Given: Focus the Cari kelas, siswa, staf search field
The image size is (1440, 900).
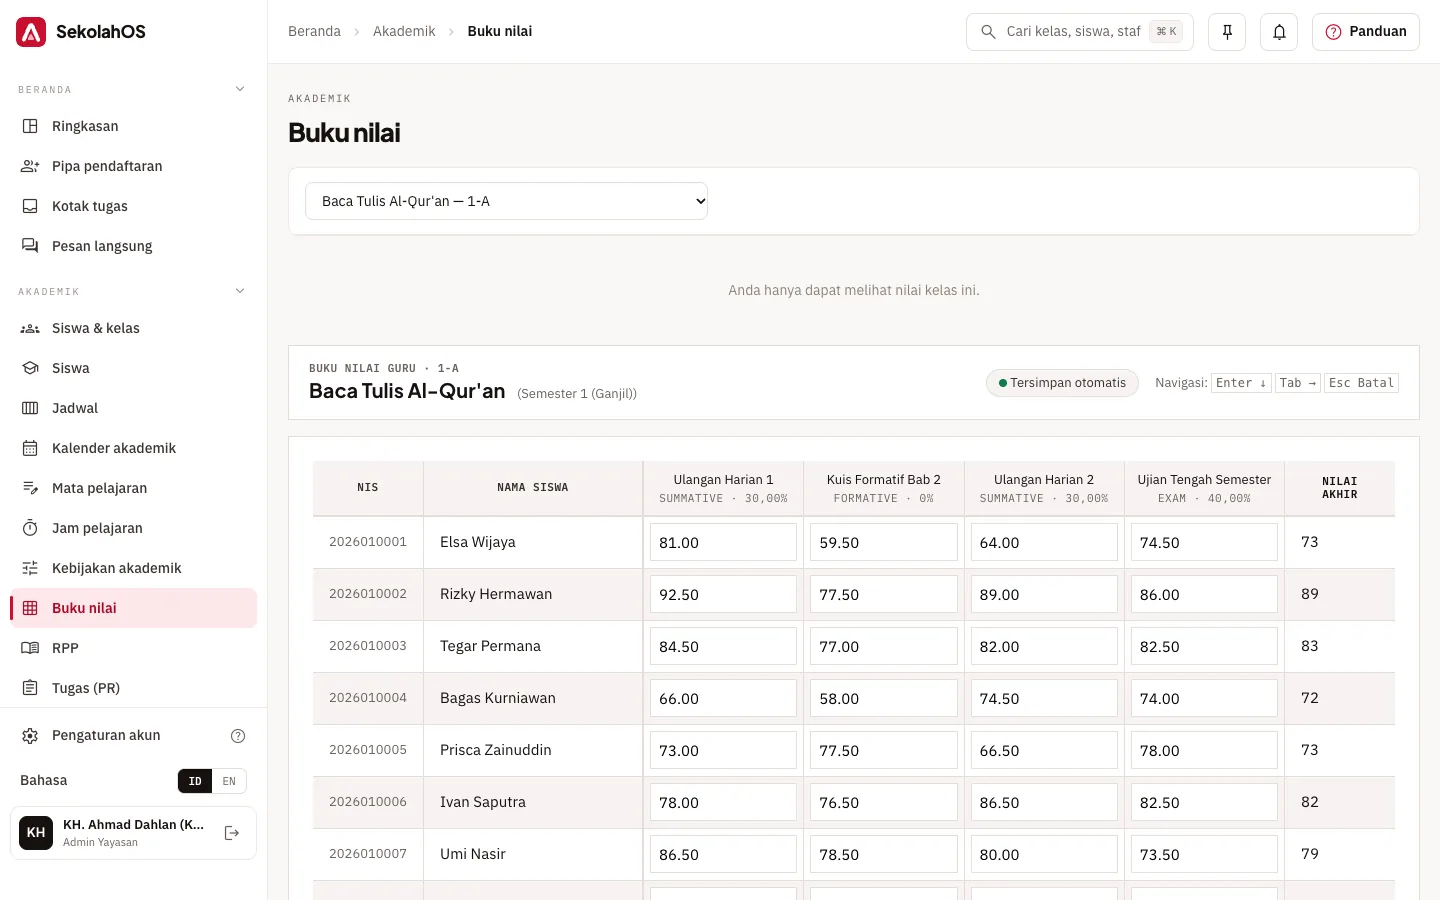Looking at the screenshot, I should click(x=1079, y=32).
